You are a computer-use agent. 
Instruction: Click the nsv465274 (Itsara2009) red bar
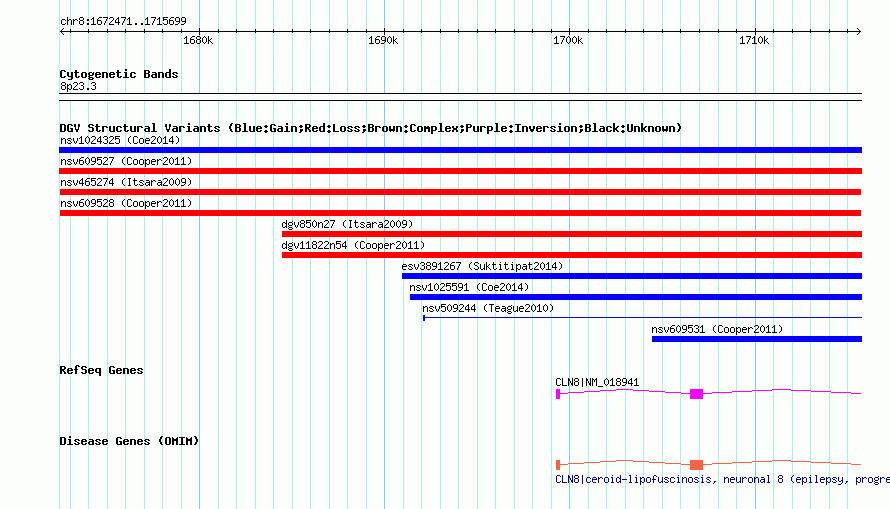(460, 192)
